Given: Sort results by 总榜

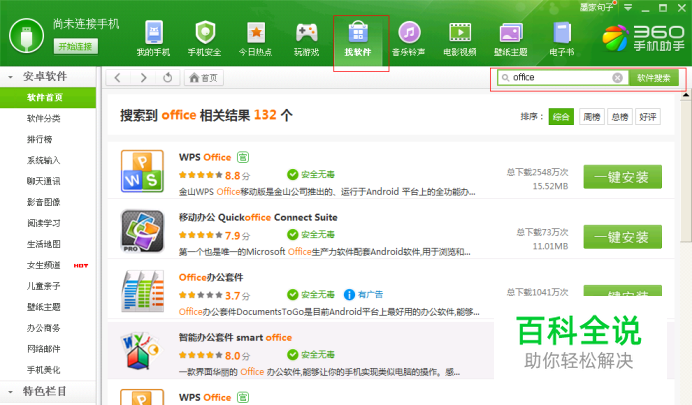Looking at the screenshot, I should click(x=620, y=117).
